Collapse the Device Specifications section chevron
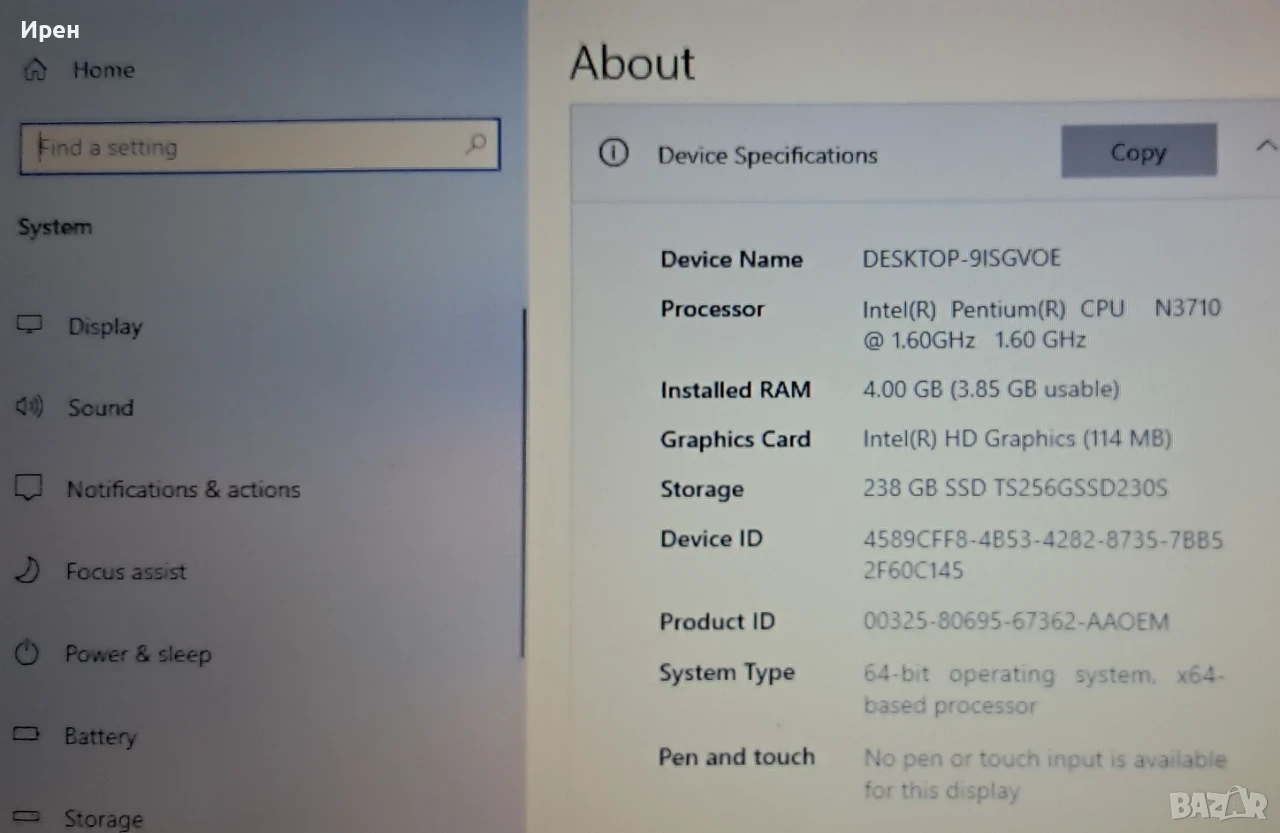This screenshot has width=1280, height=833. (1265, 147)
